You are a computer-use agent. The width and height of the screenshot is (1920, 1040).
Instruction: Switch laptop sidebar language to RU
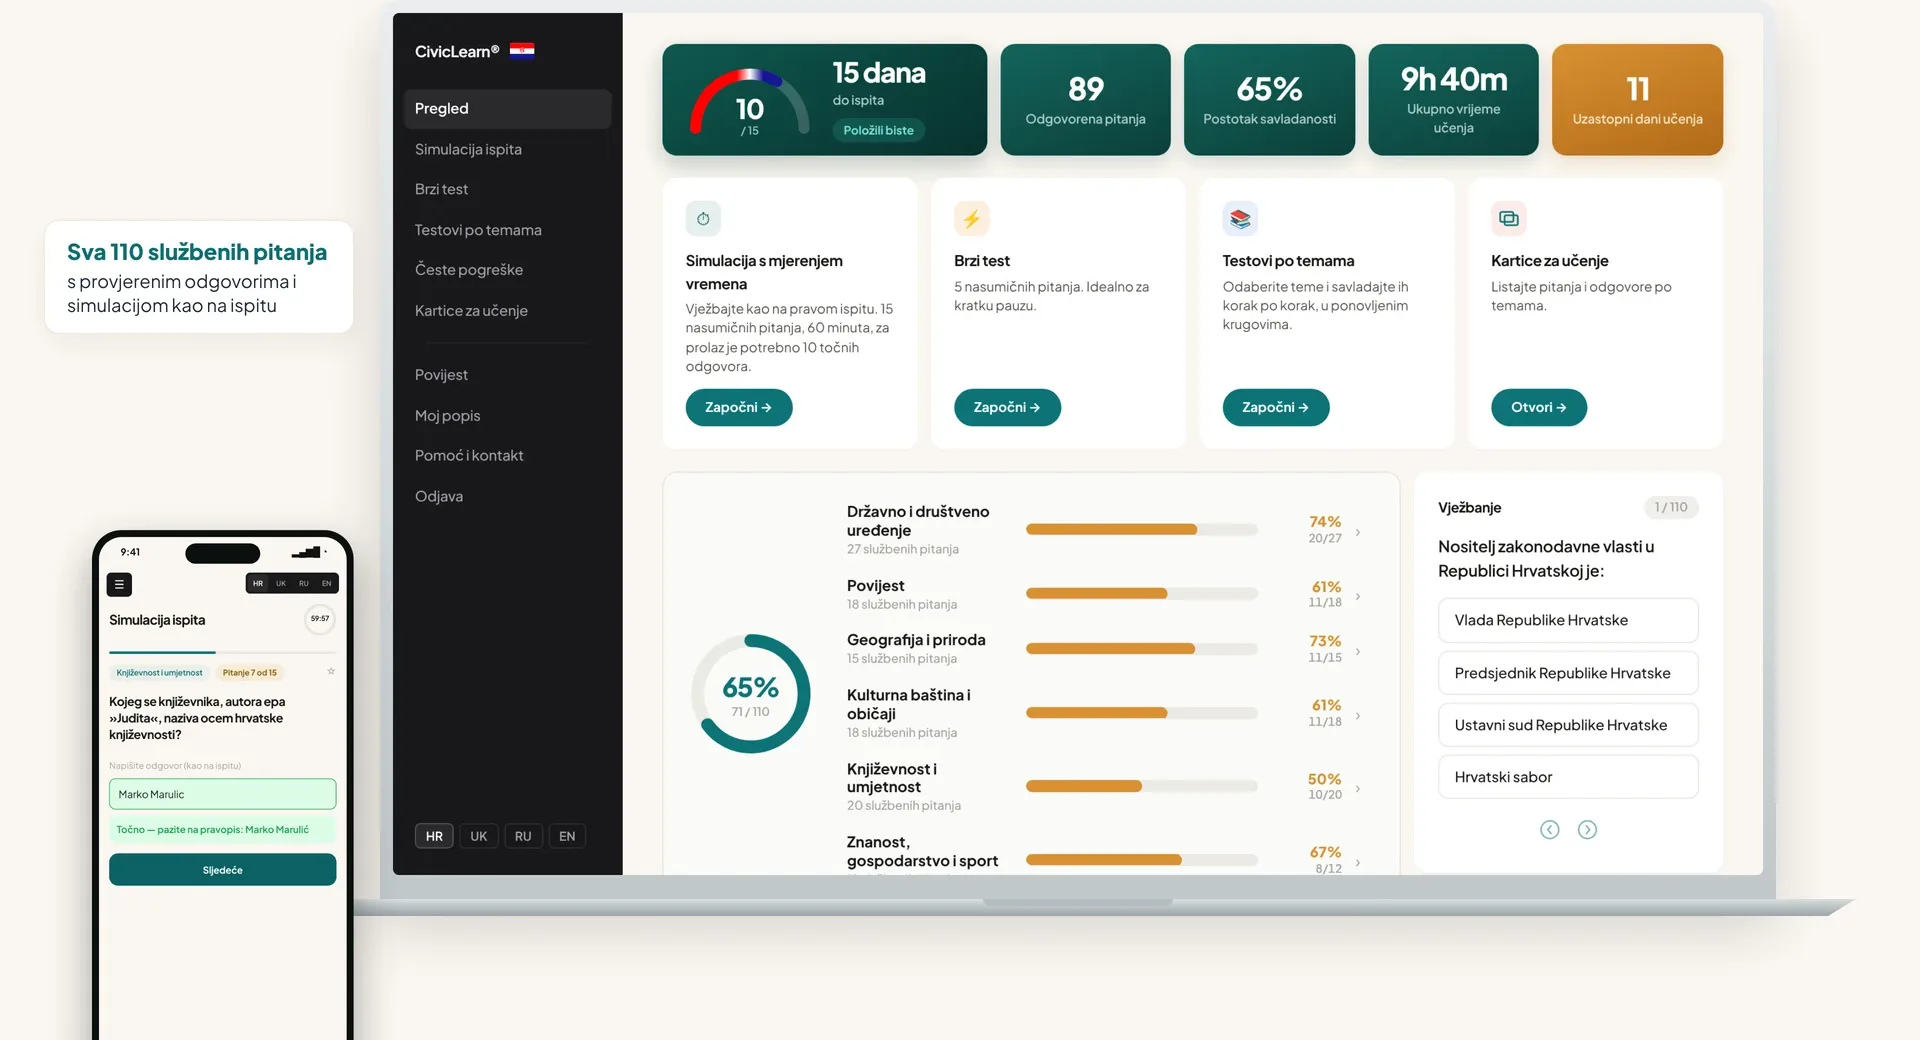[523, 836]
